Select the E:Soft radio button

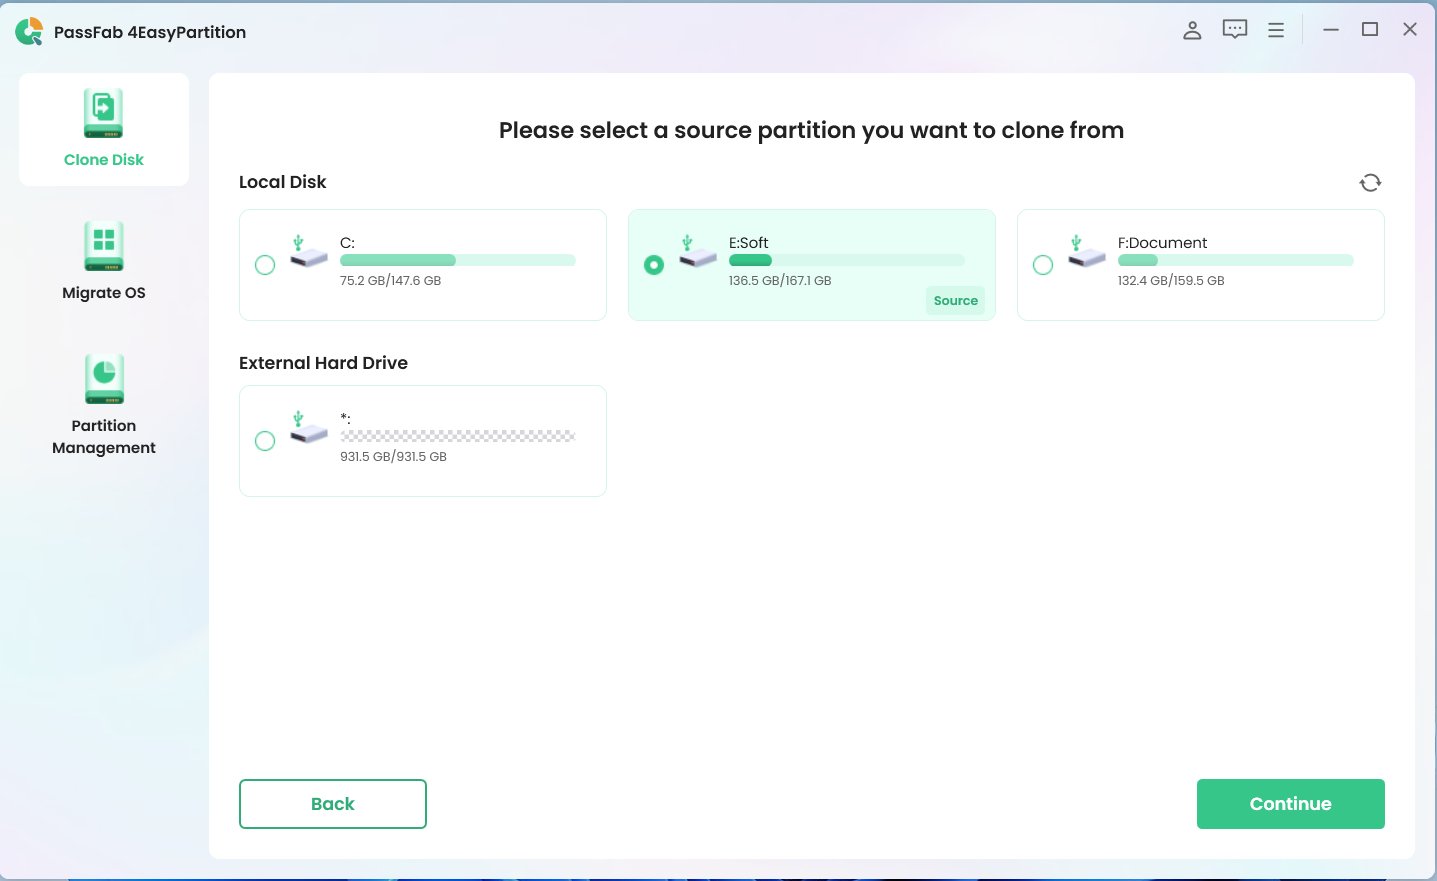tap(654, 265)
